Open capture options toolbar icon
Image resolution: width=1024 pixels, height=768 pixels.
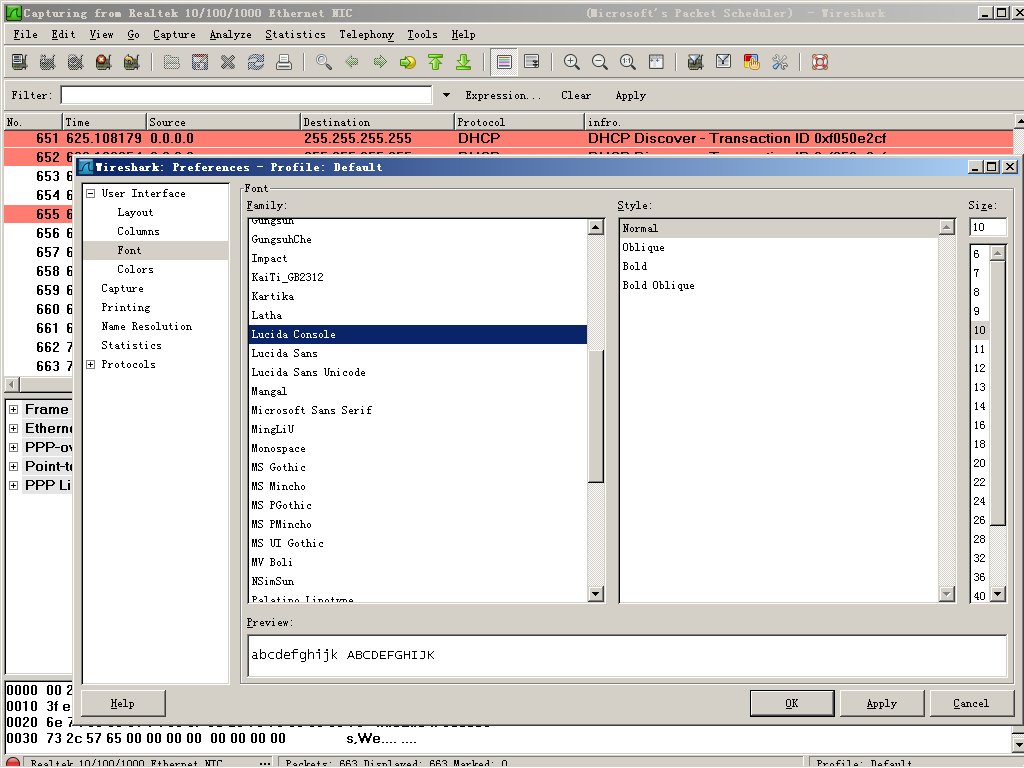[x=48, y=62]
